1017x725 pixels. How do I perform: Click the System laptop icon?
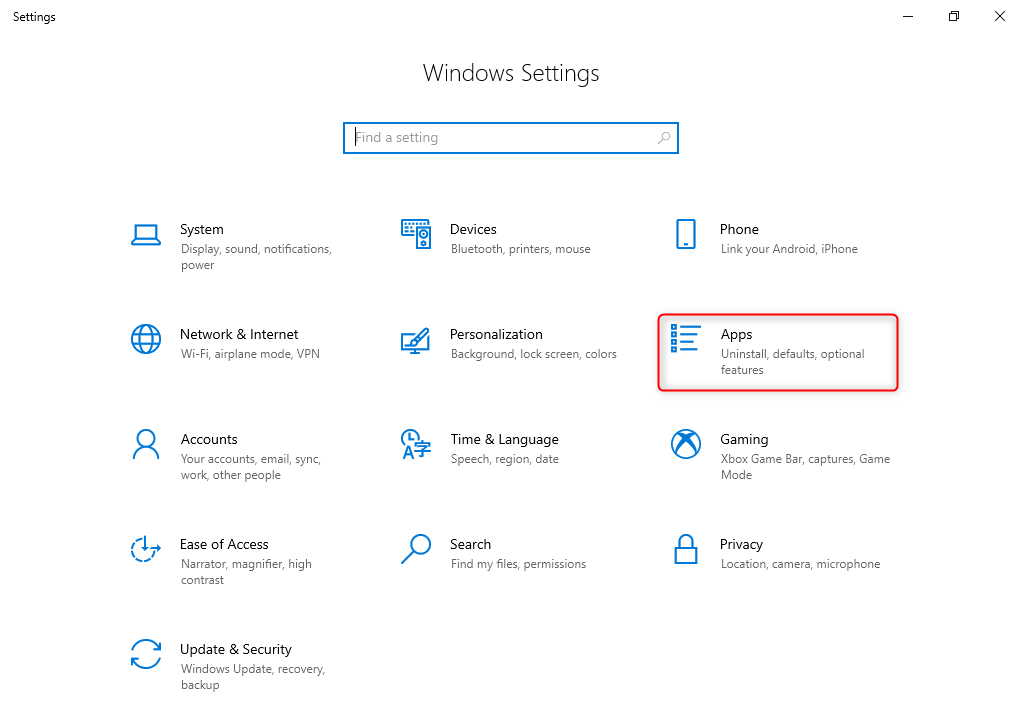click(146, 235)
